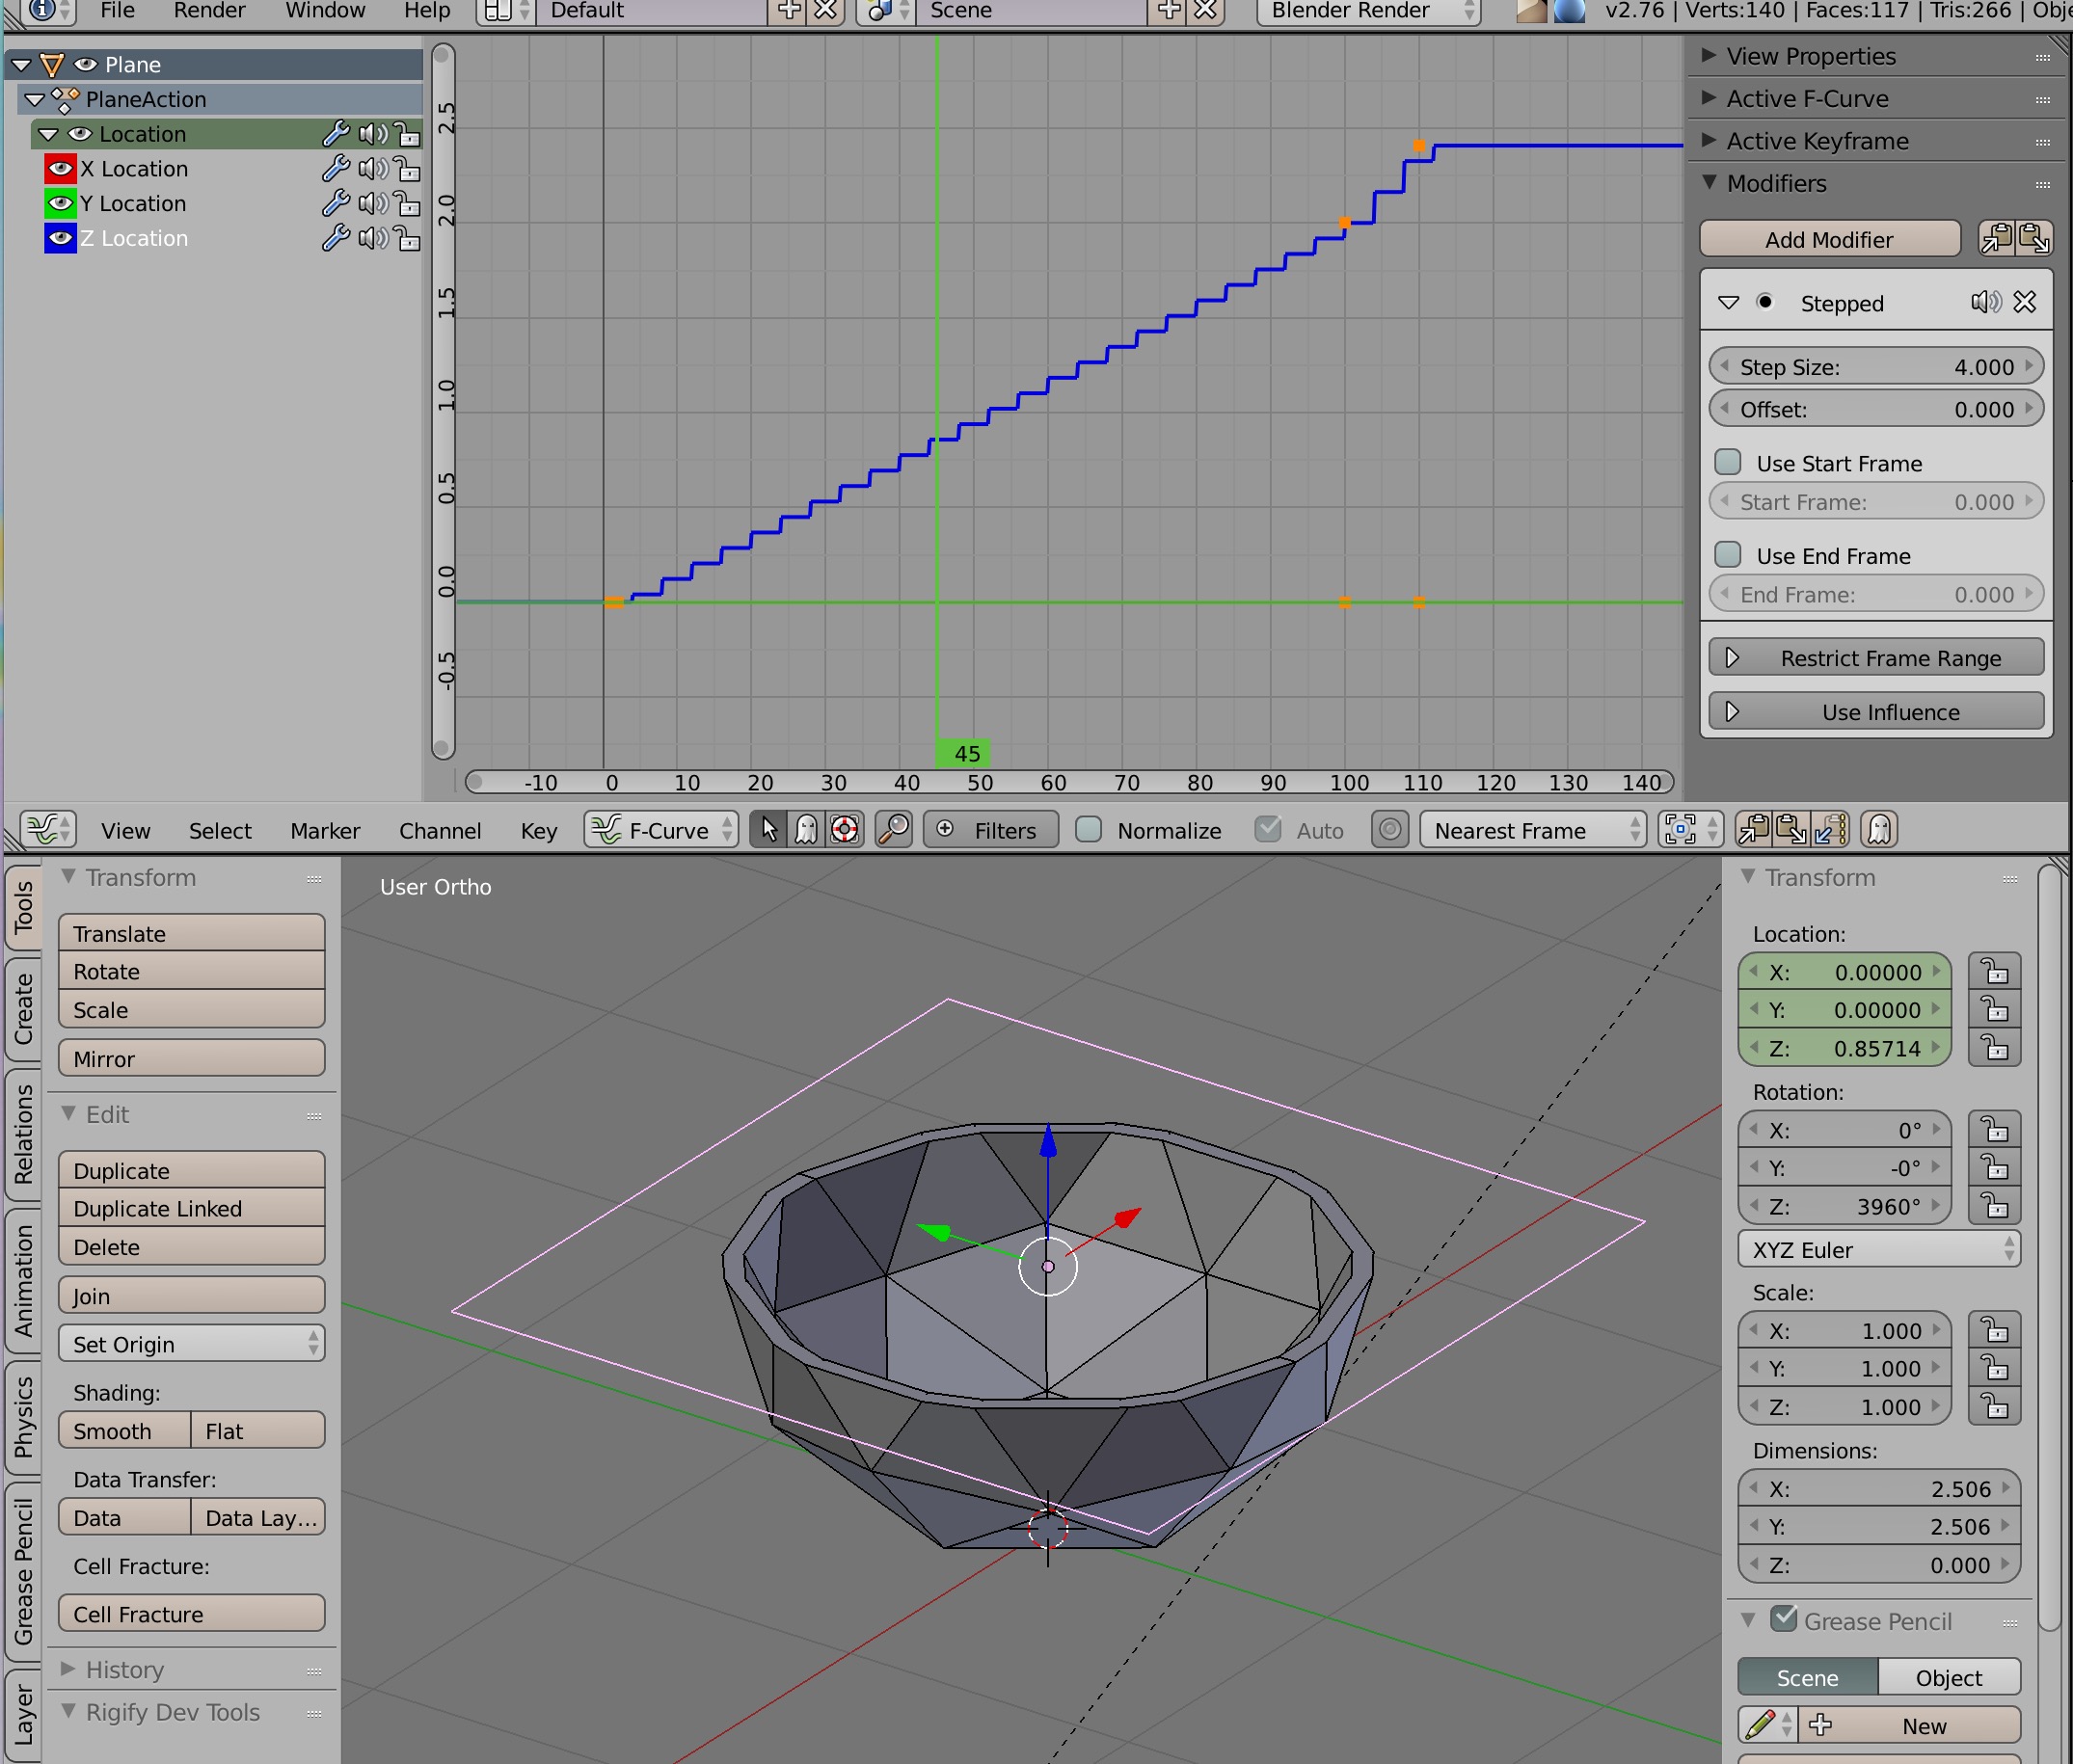Click the Stepped modifier mute speaker icon
This screenshot has height=1764, width=2073.
coord(1986,302)
